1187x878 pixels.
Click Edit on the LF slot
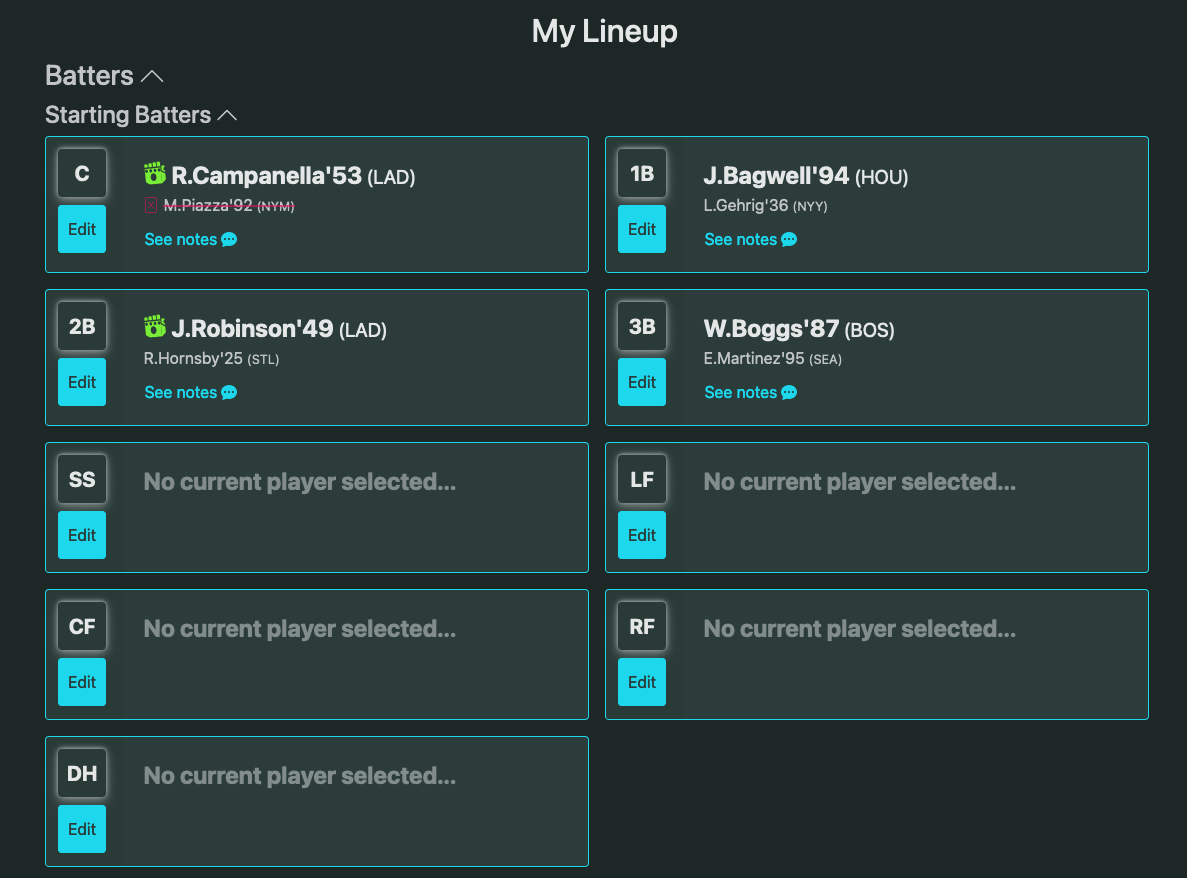coord(642,535)
